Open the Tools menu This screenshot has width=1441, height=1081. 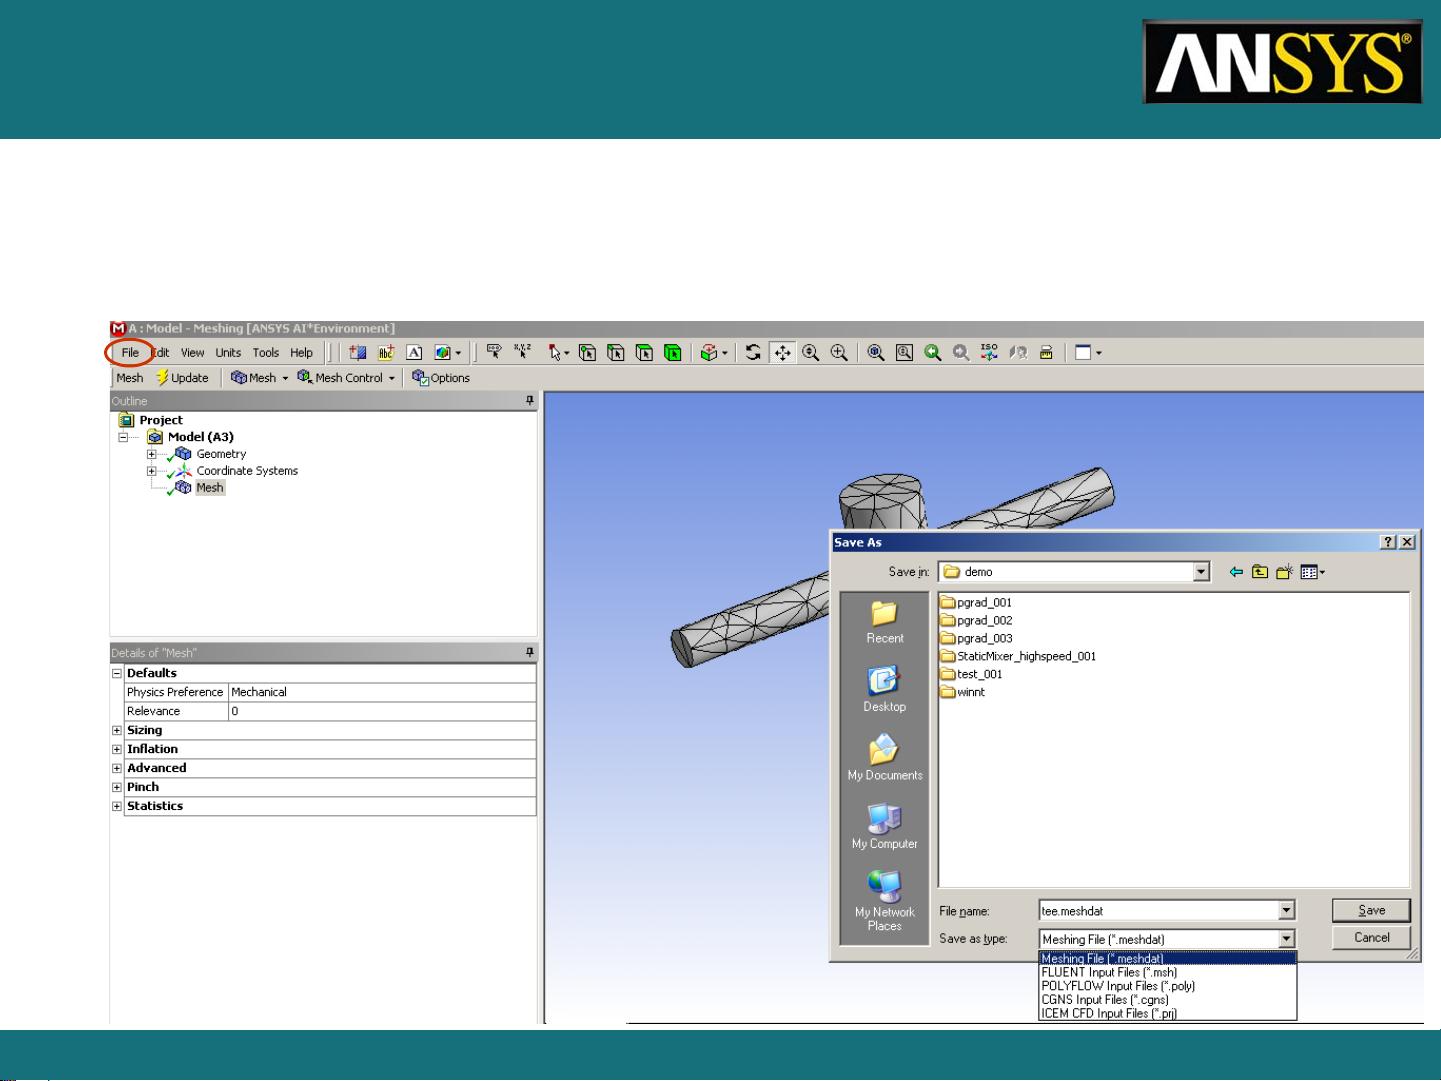pyautogui.click(x=264, y=352)
